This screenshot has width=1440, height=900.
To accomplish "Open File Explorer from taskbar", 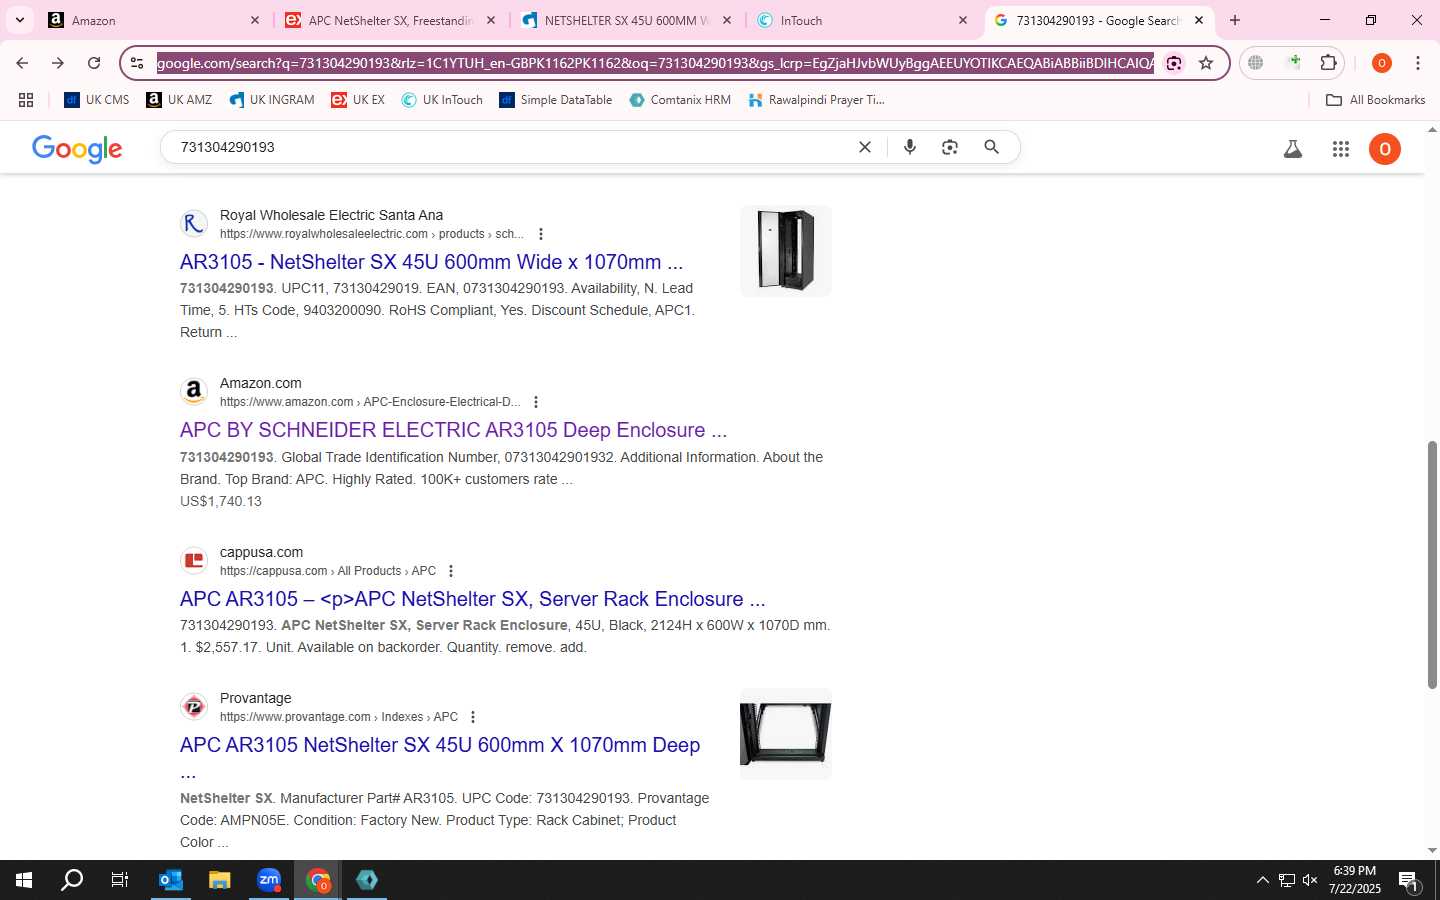I will (220, 880).
